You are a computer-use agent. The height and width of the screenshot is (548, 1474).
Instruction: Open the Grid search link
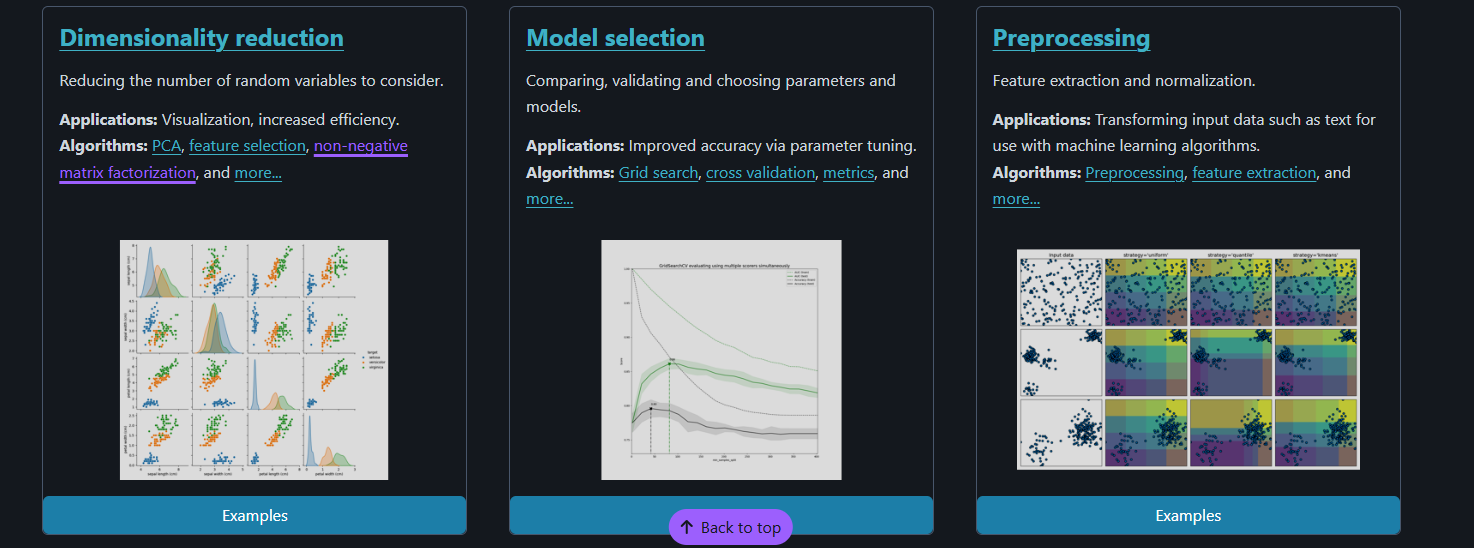tap(658, 173)
